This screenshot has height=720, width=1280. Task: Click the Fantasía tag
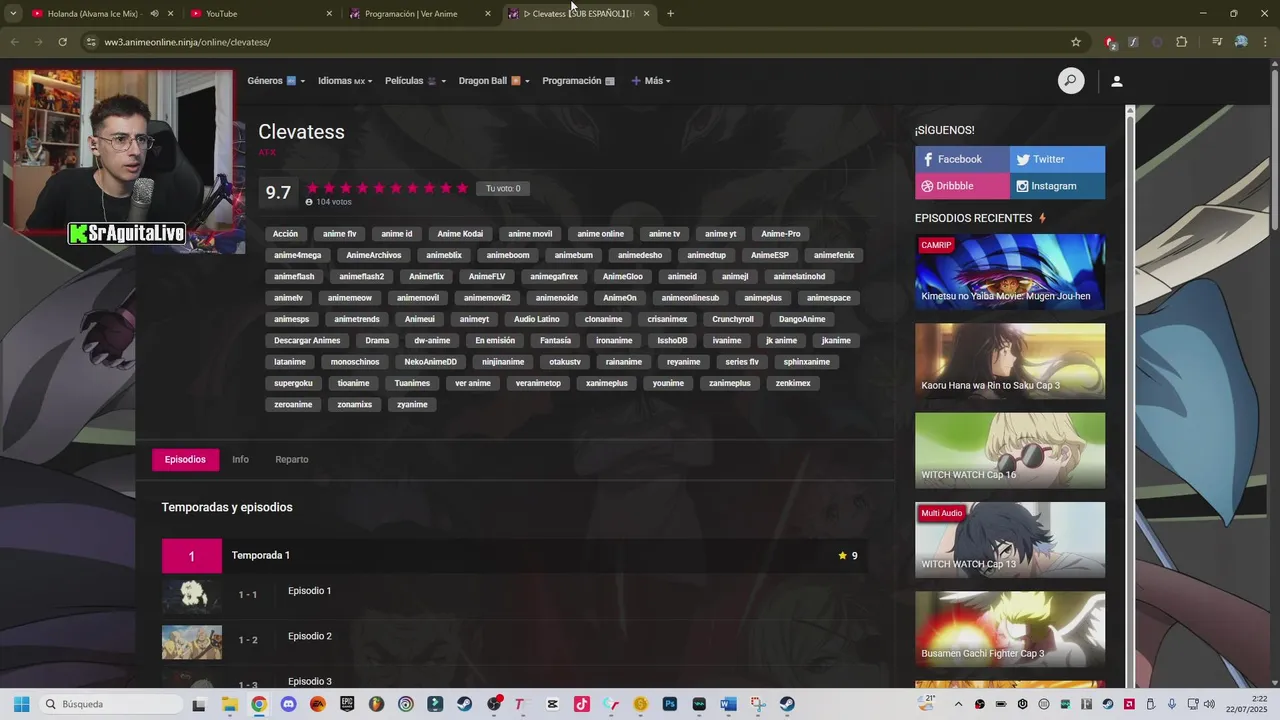click(x=555, y=341)
